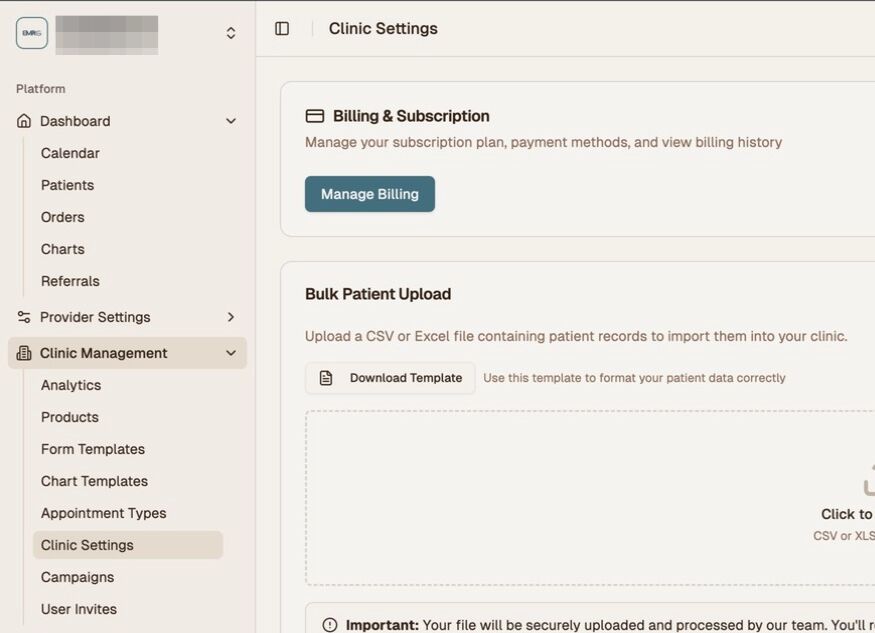Click the Billing & Subscription card icon
This screenshot has width=875, height=633.
pyautogui.click(x=315, y=116)
